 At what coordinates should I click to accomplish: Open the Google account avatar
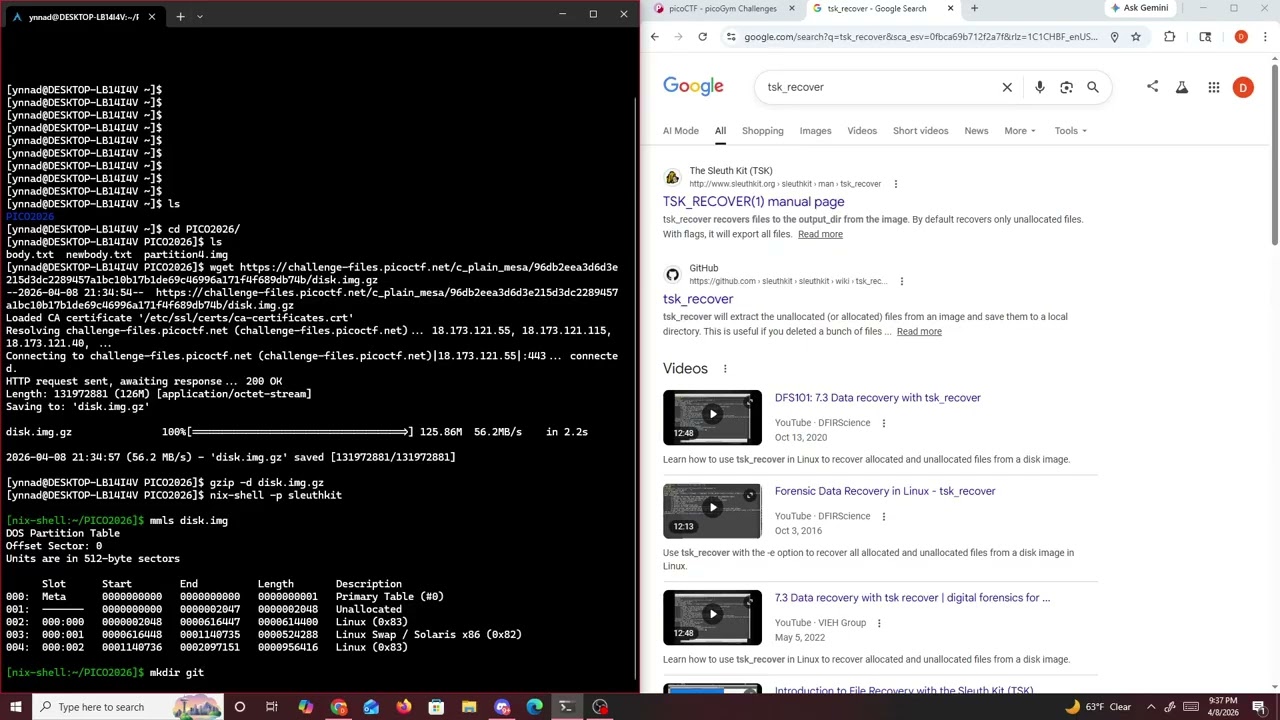(x=1243, y=87)
